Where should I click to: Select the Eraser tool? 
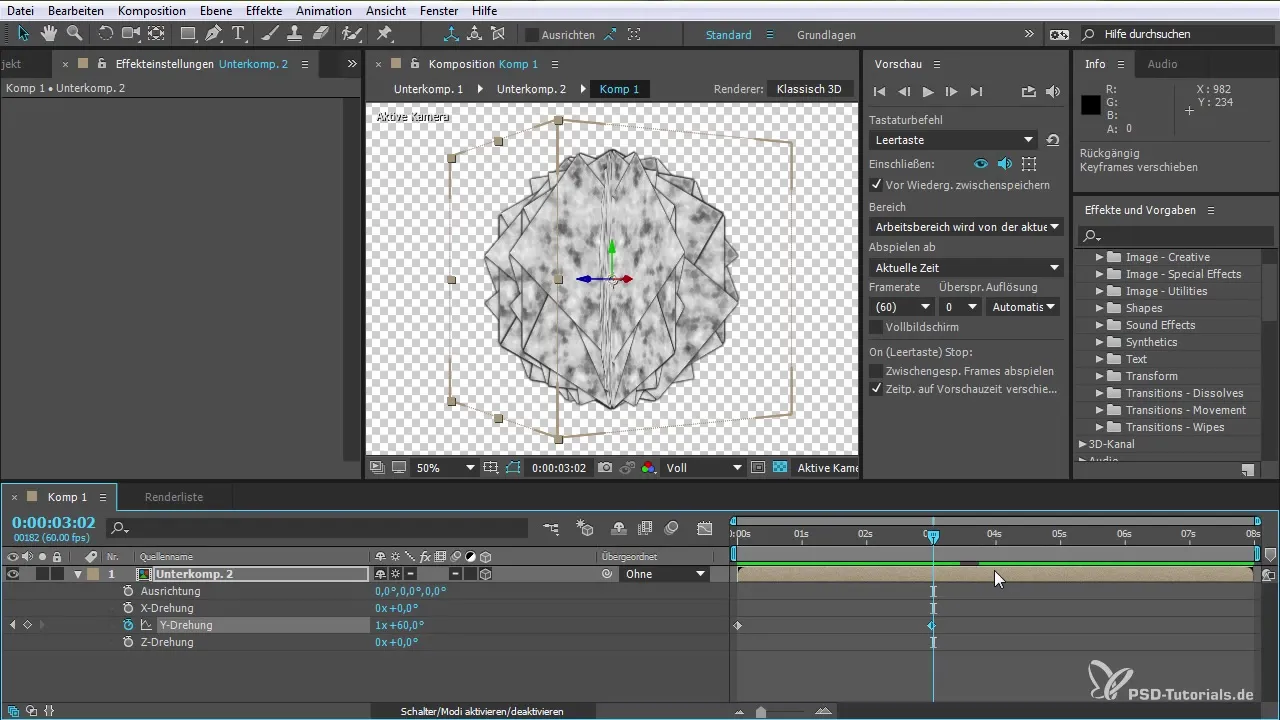pyautogui.click(x=320, y=34)
